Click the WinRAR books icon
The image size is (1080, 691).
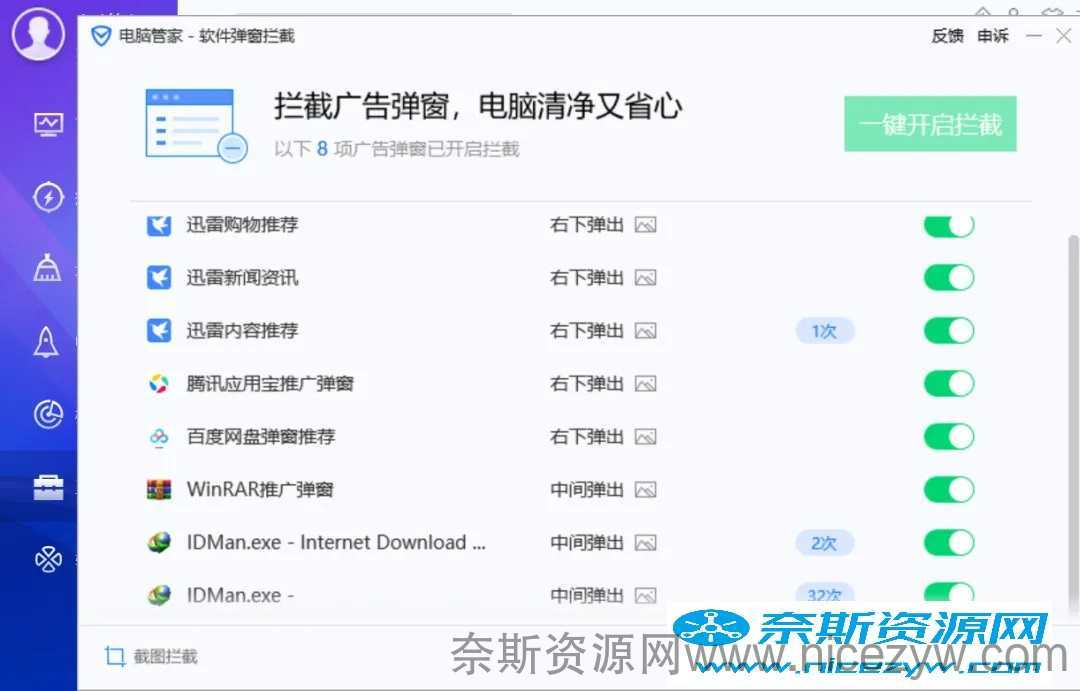click(159, 490)
